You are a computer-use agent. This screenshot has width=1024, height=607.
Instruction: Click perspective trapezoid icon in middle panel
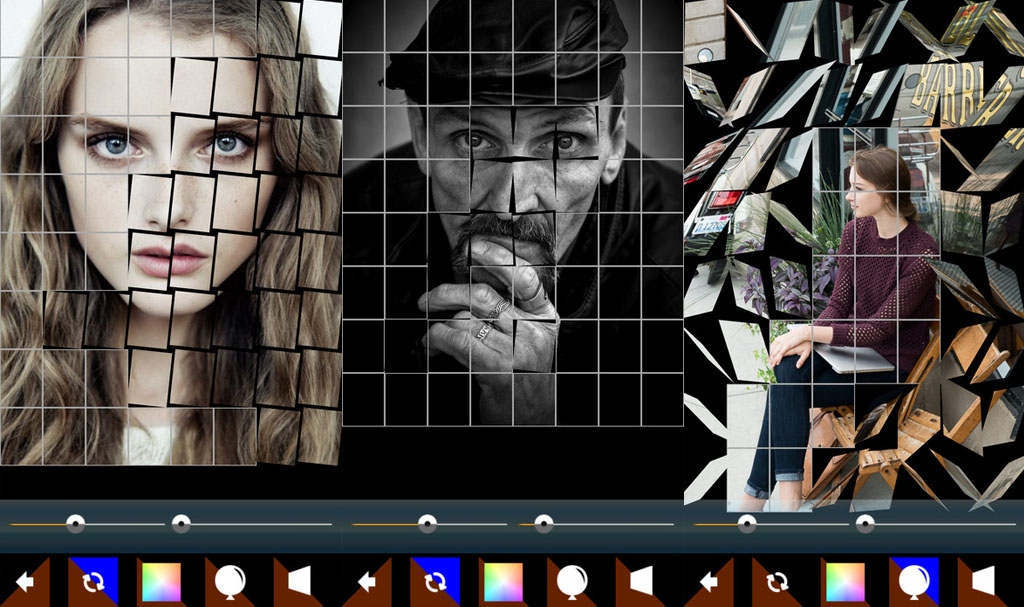click(640, 581)
